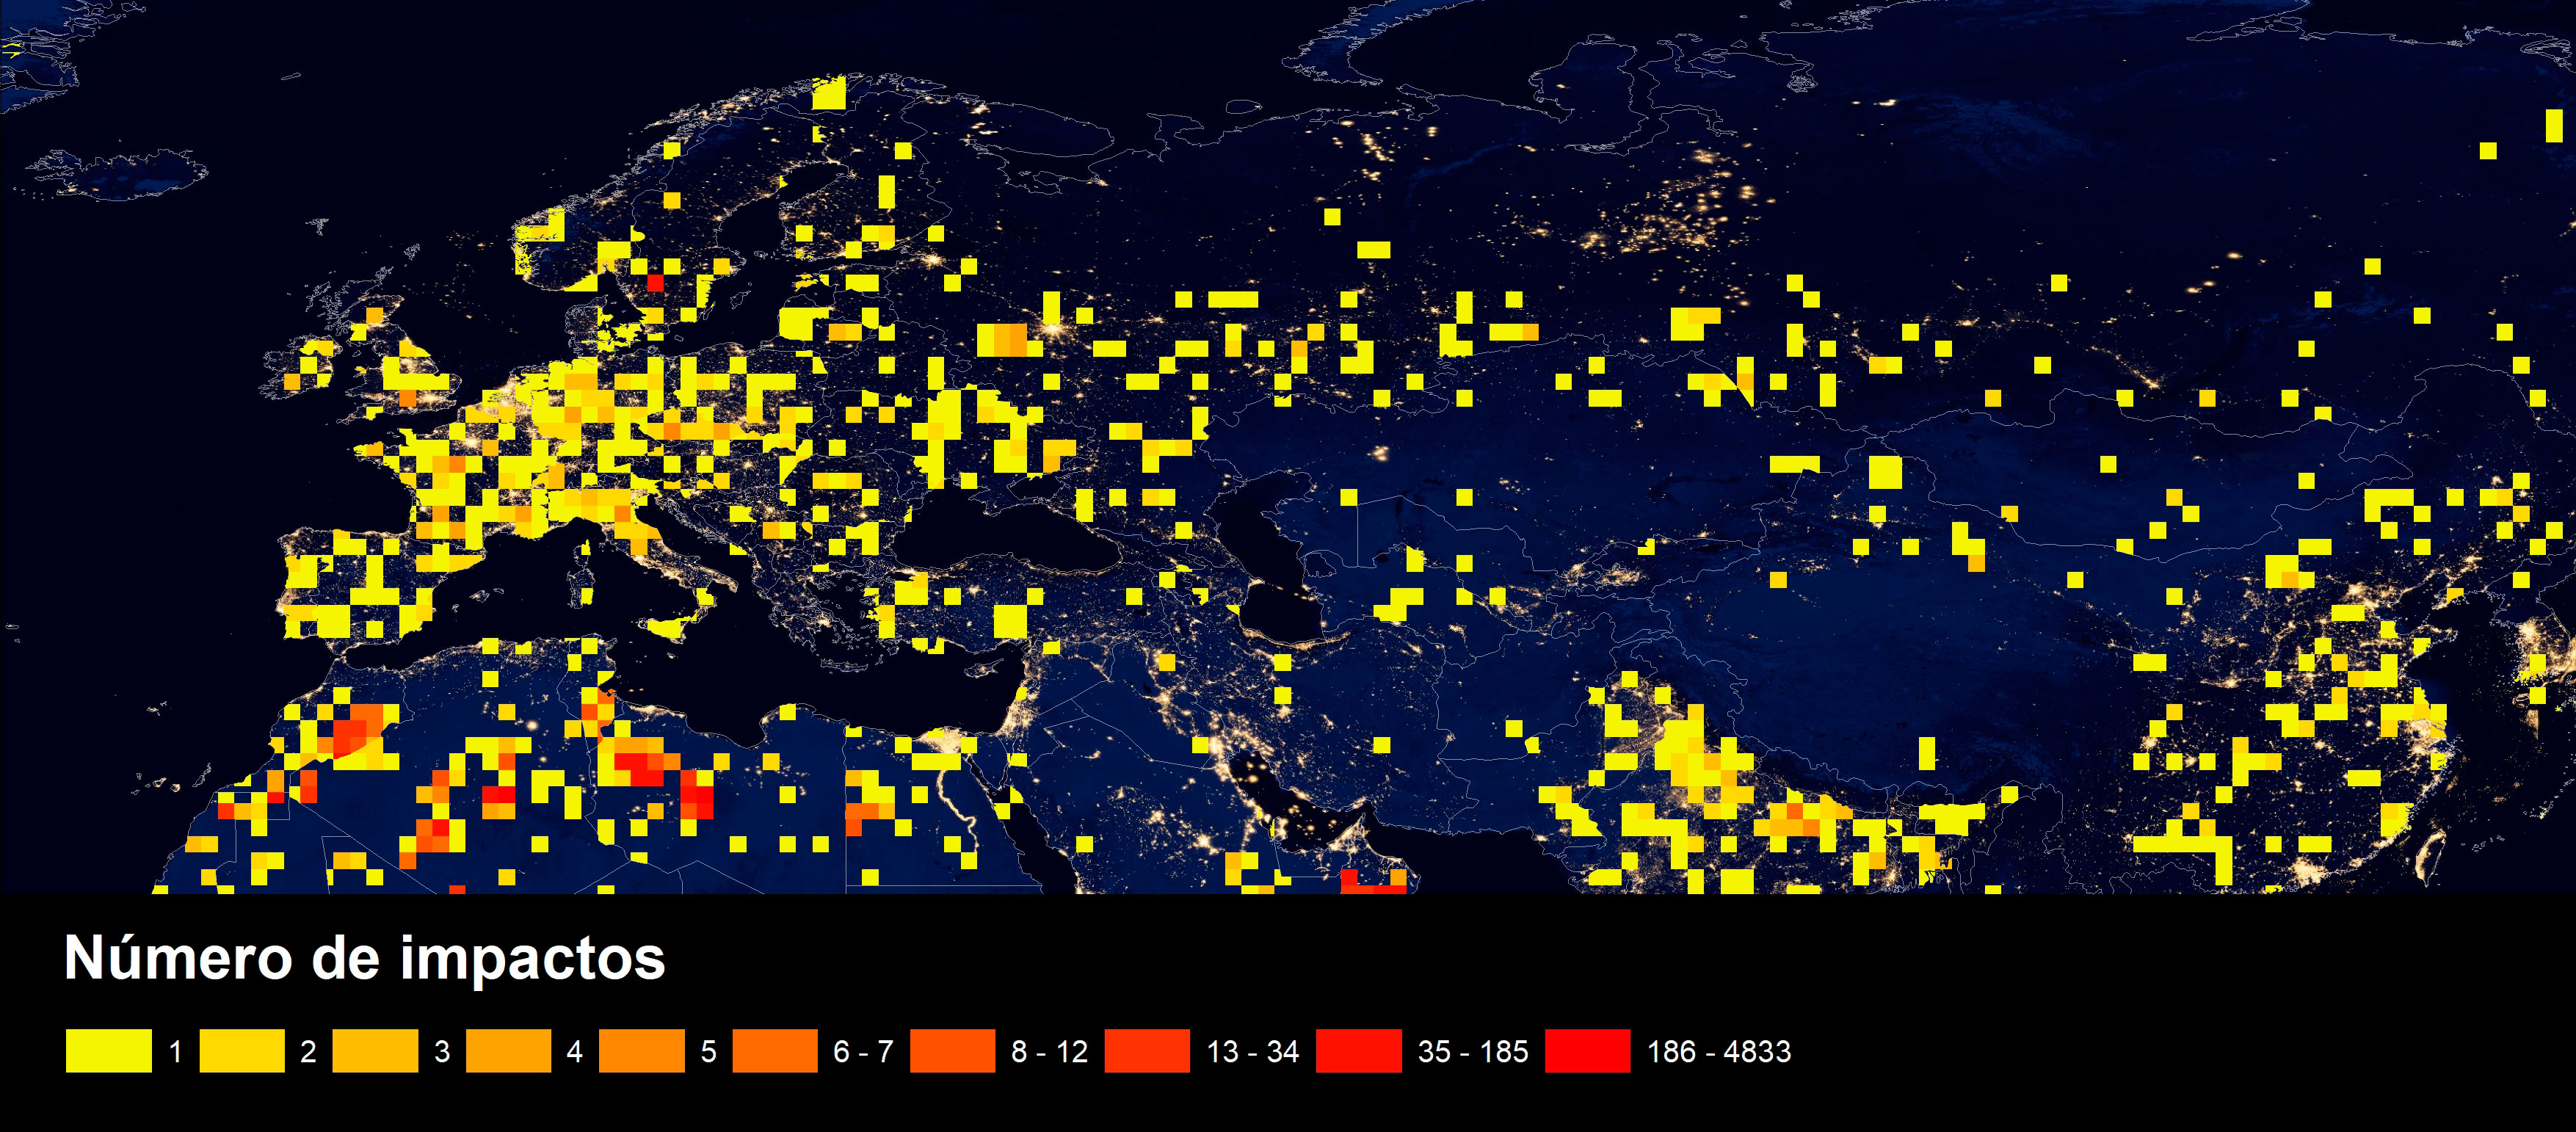The width and height of the screenshot is (2576, 1132).
Task: Click the legend value '13 - 34'
Action: pos(1253,1052)
